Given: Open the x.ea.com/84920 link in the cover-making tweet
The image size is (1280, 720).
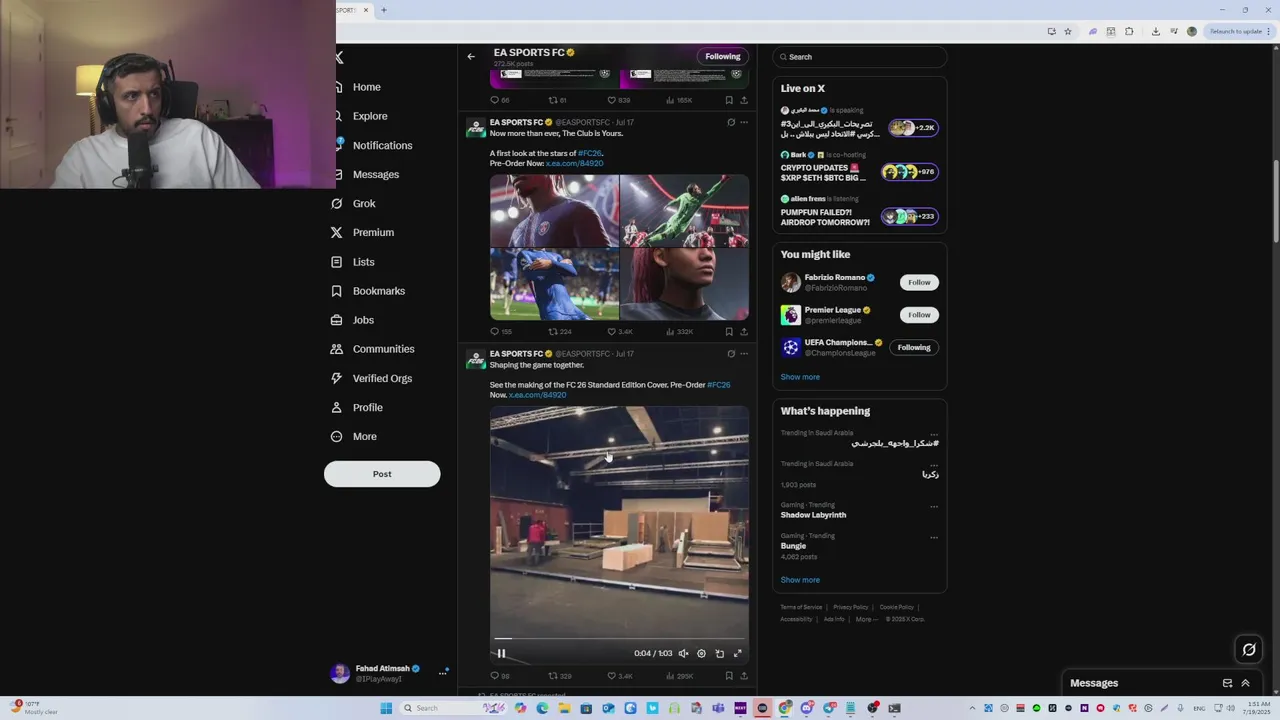Looking at the screenshot, I should (537, 395).
